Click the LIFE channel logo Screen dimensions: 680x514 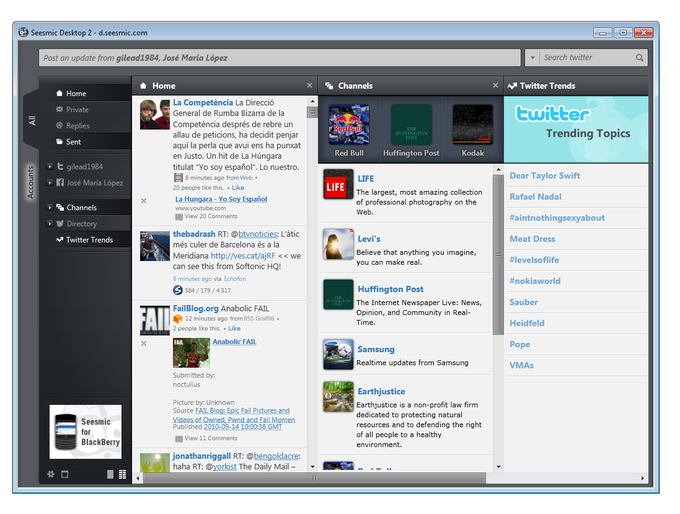tap(338, 184)
